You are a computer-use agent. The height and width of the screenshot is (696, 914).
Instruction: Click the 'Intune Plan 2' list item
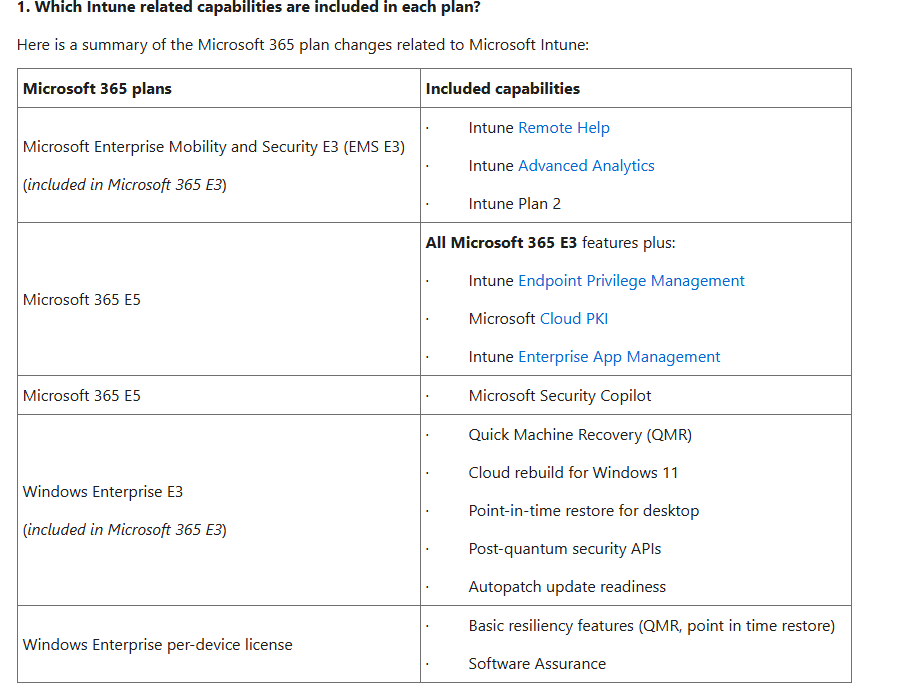[x=514, y=204]
